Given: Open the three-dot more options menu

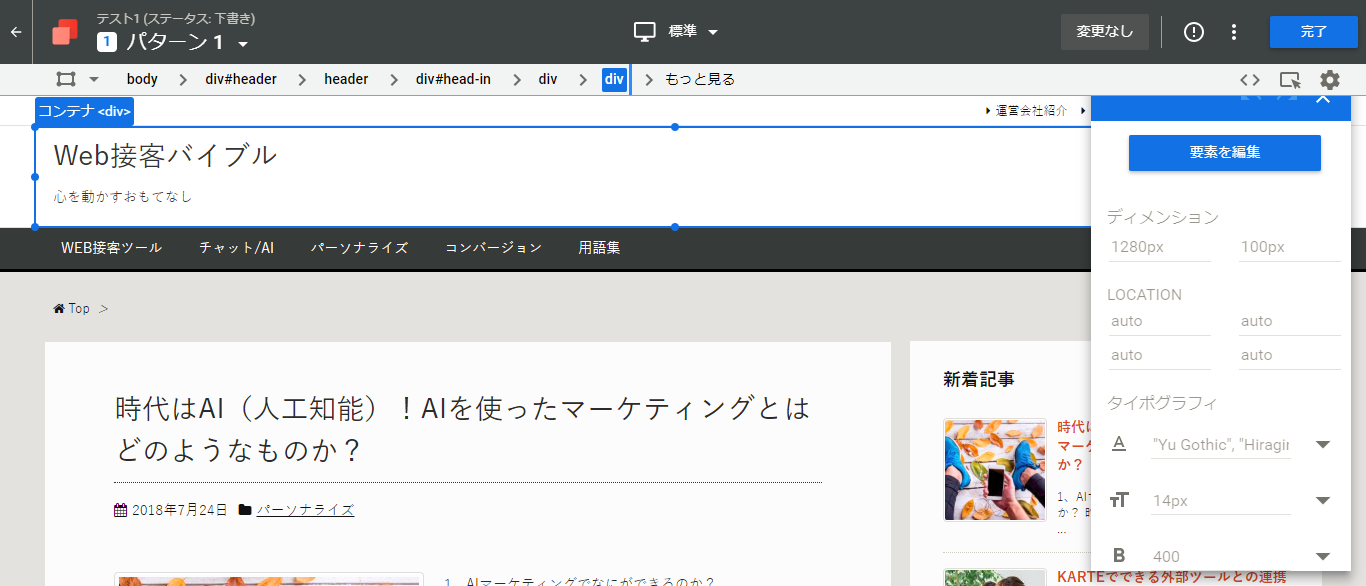Looking at the screenshot, I should 1234,32.
